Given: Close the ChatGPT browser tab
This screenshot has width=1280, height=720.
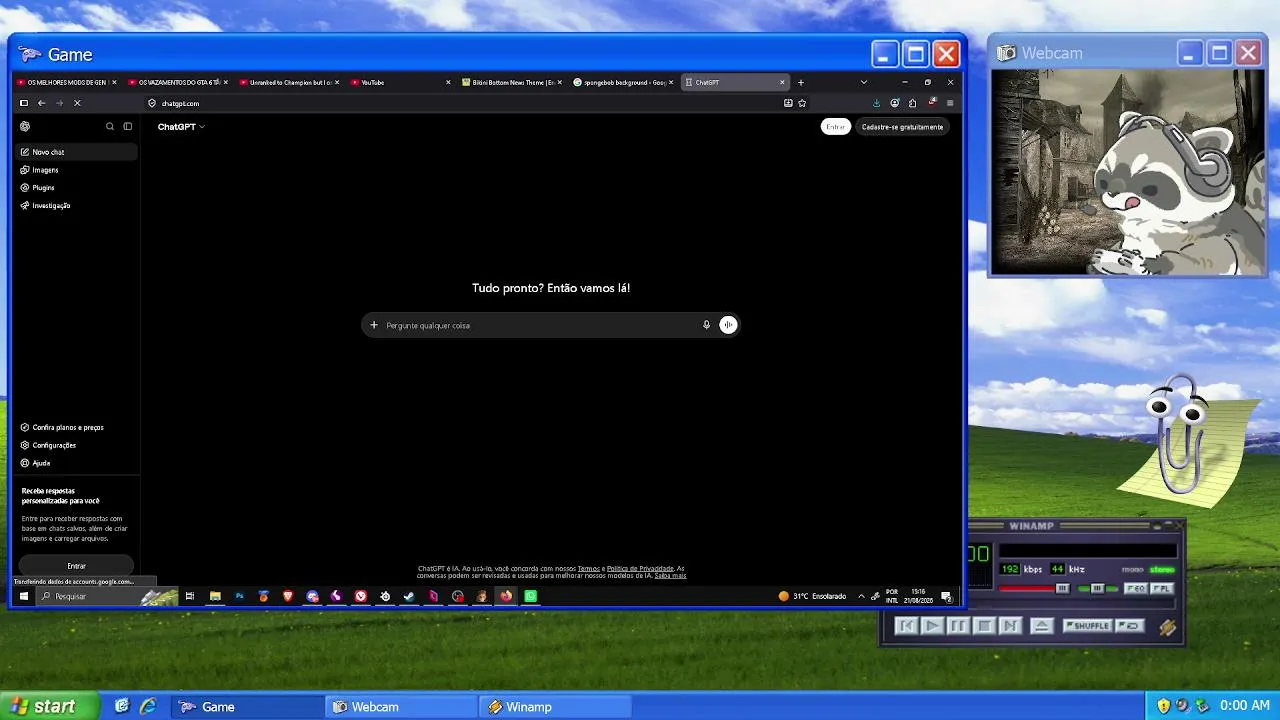Looking at the screenshot, I should 782,82.
